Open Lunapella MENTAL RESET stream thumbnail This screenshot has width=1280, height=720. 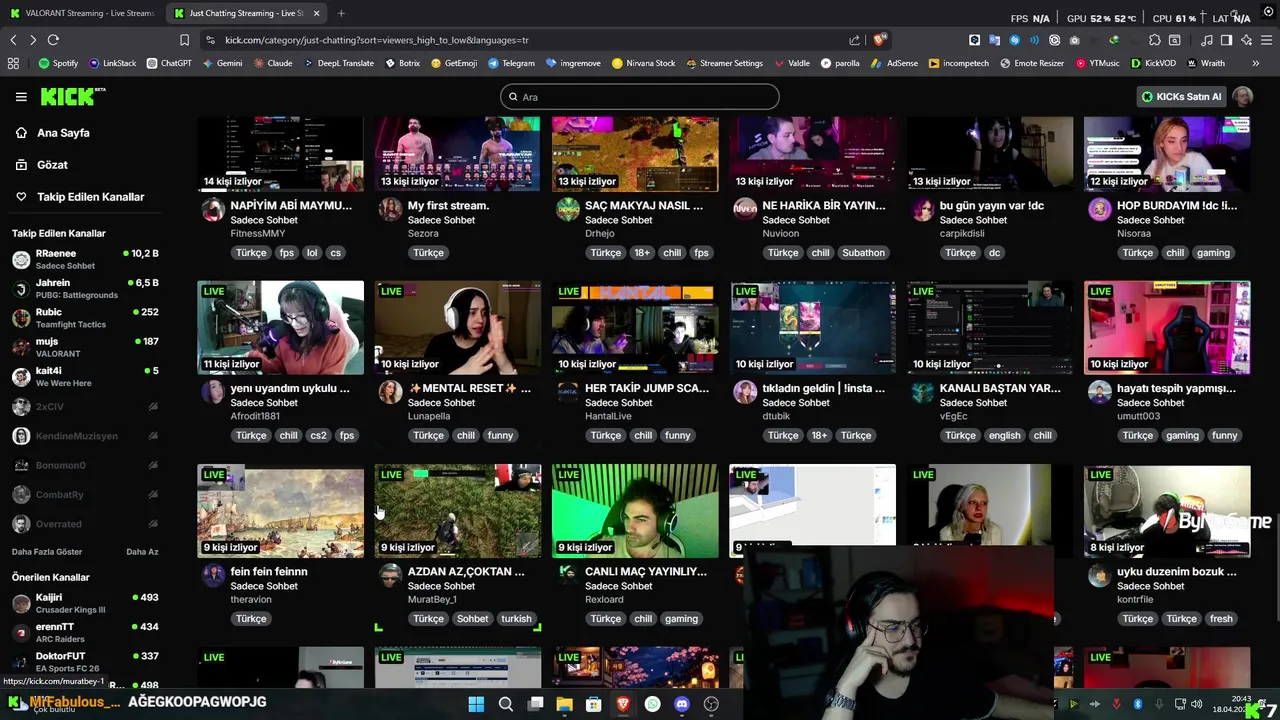pos(458,327)
